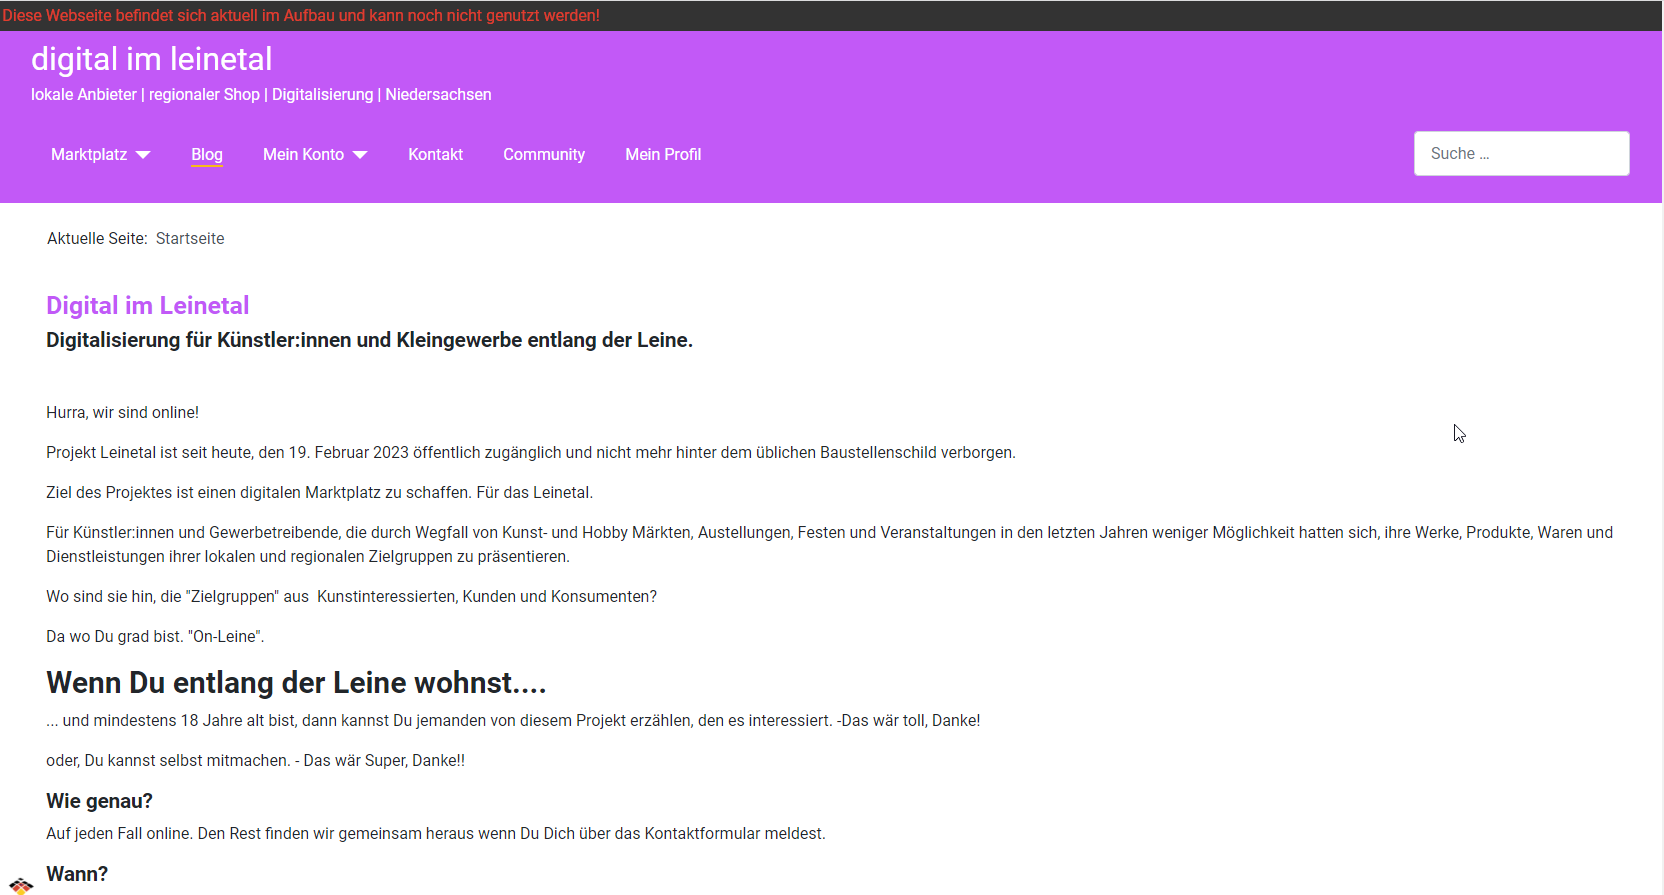
Task: Click into the Suche search field
Action: tap(1521, 153)
